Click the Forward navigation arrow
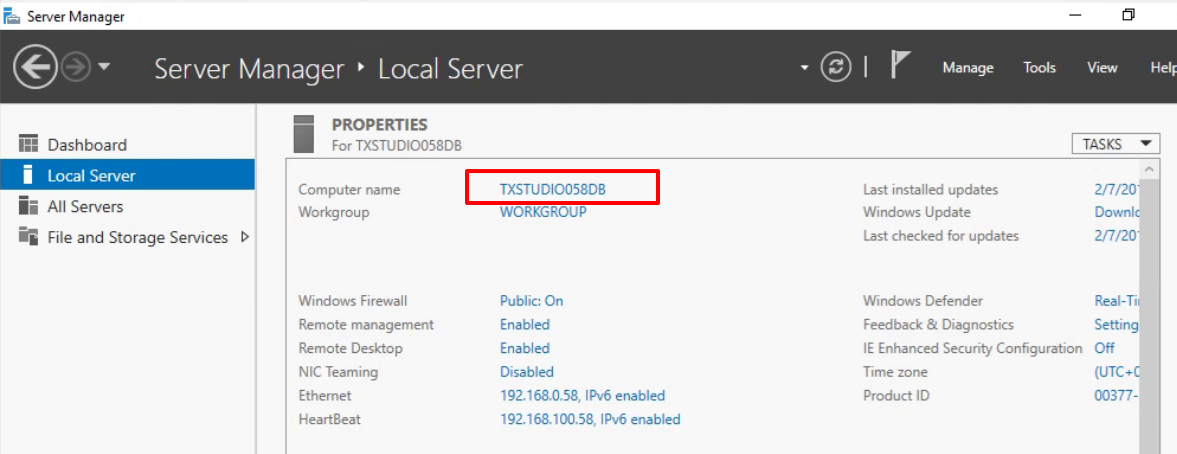Viewport: 1177px width, 454px height. [76, 68]
